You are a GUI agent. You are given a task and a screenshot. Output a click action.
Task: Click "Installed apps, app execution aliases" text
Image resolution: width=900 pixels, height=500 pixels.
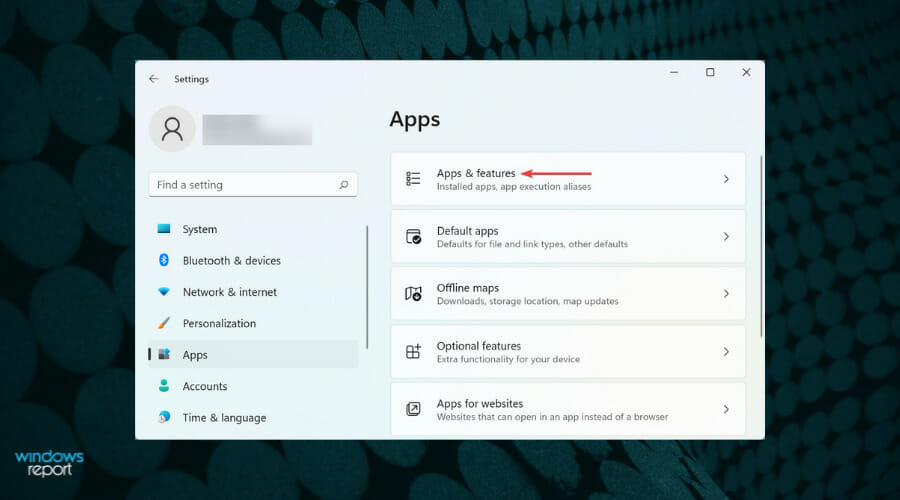pyautogui.click(x=514, y=187)
